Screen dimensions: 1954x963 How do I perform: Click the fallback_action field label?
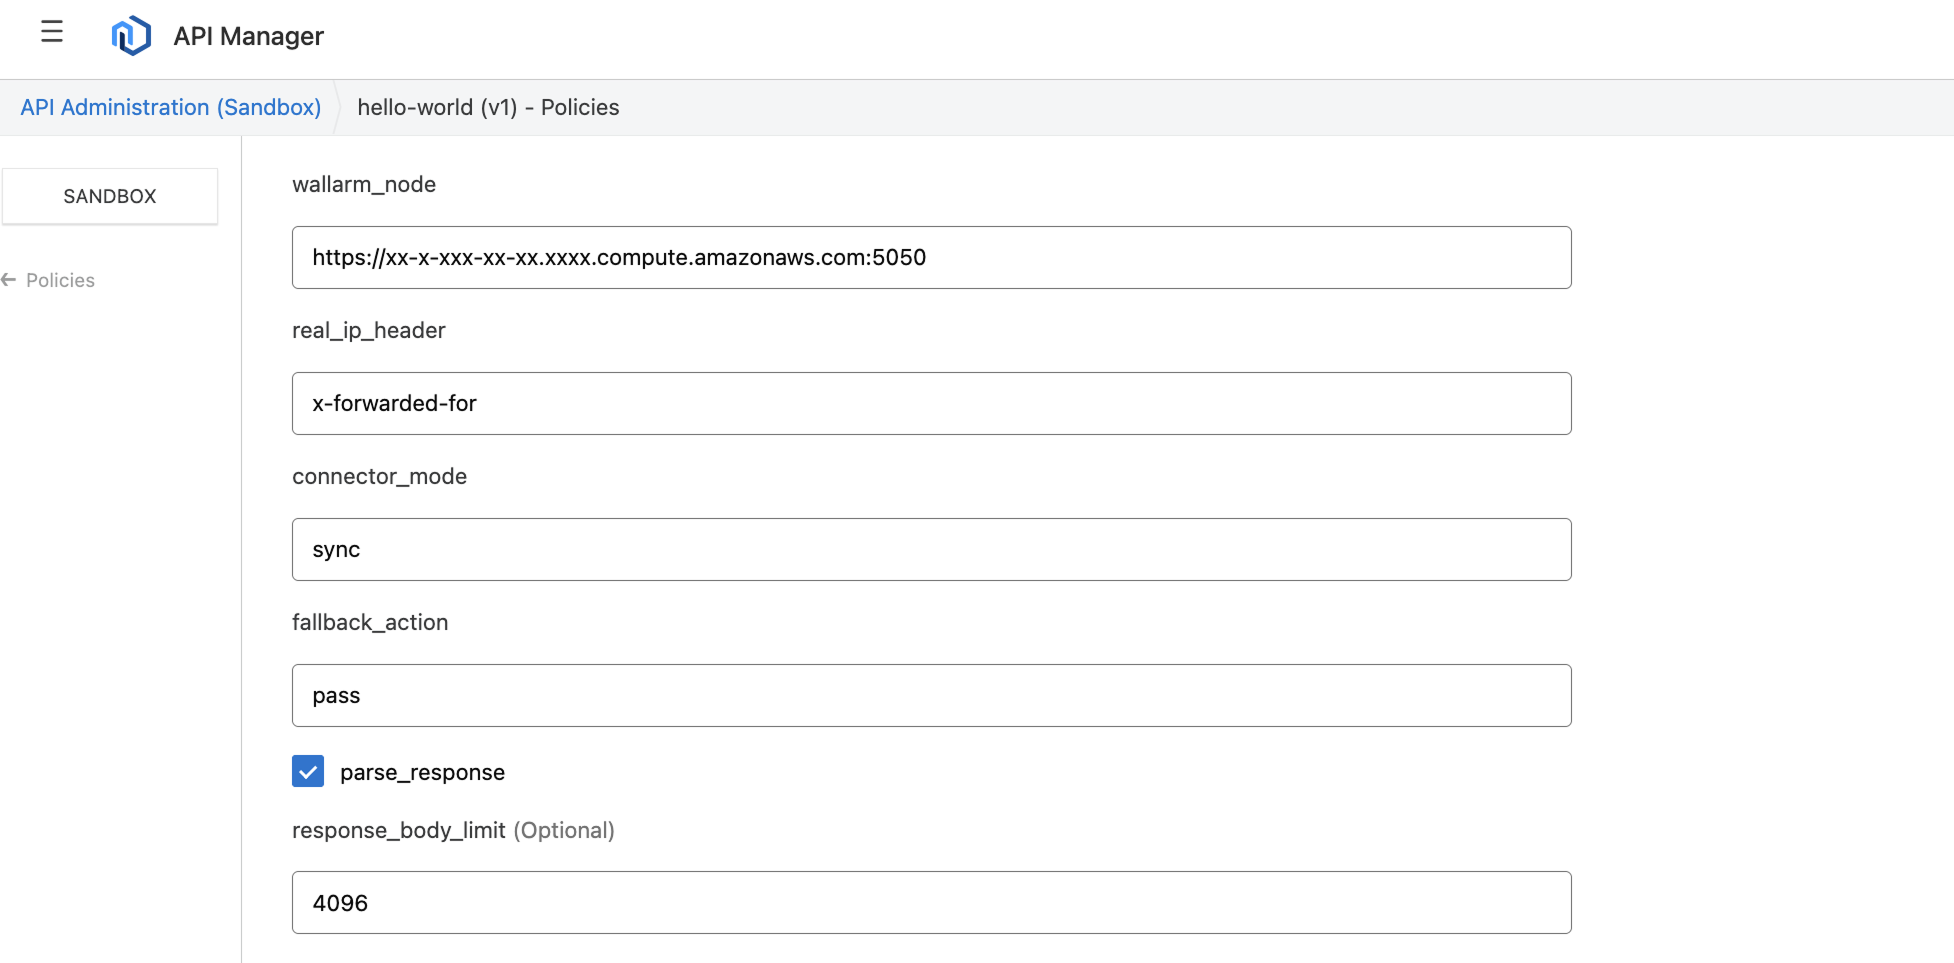click(370, 623)
